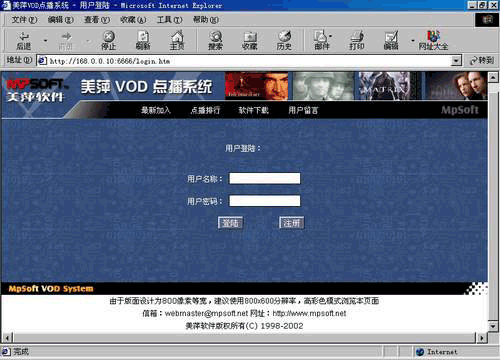Open the 帮助(H) menu
Viewport: 500px width, 360px height.
pos(206,20)
